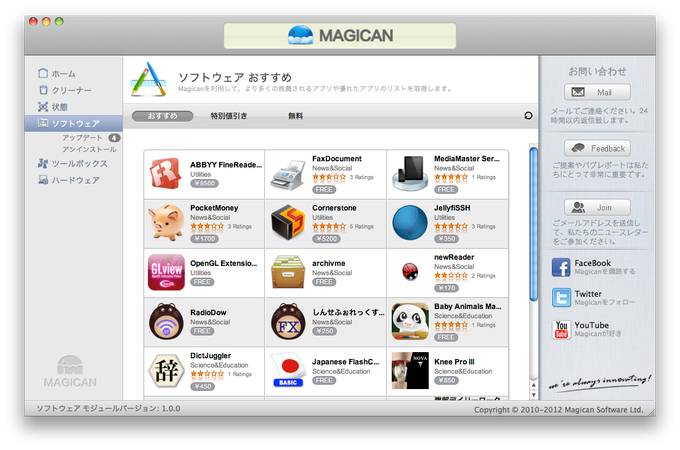
Task: Switch to the 特別値引き tab
Action: 229,116
